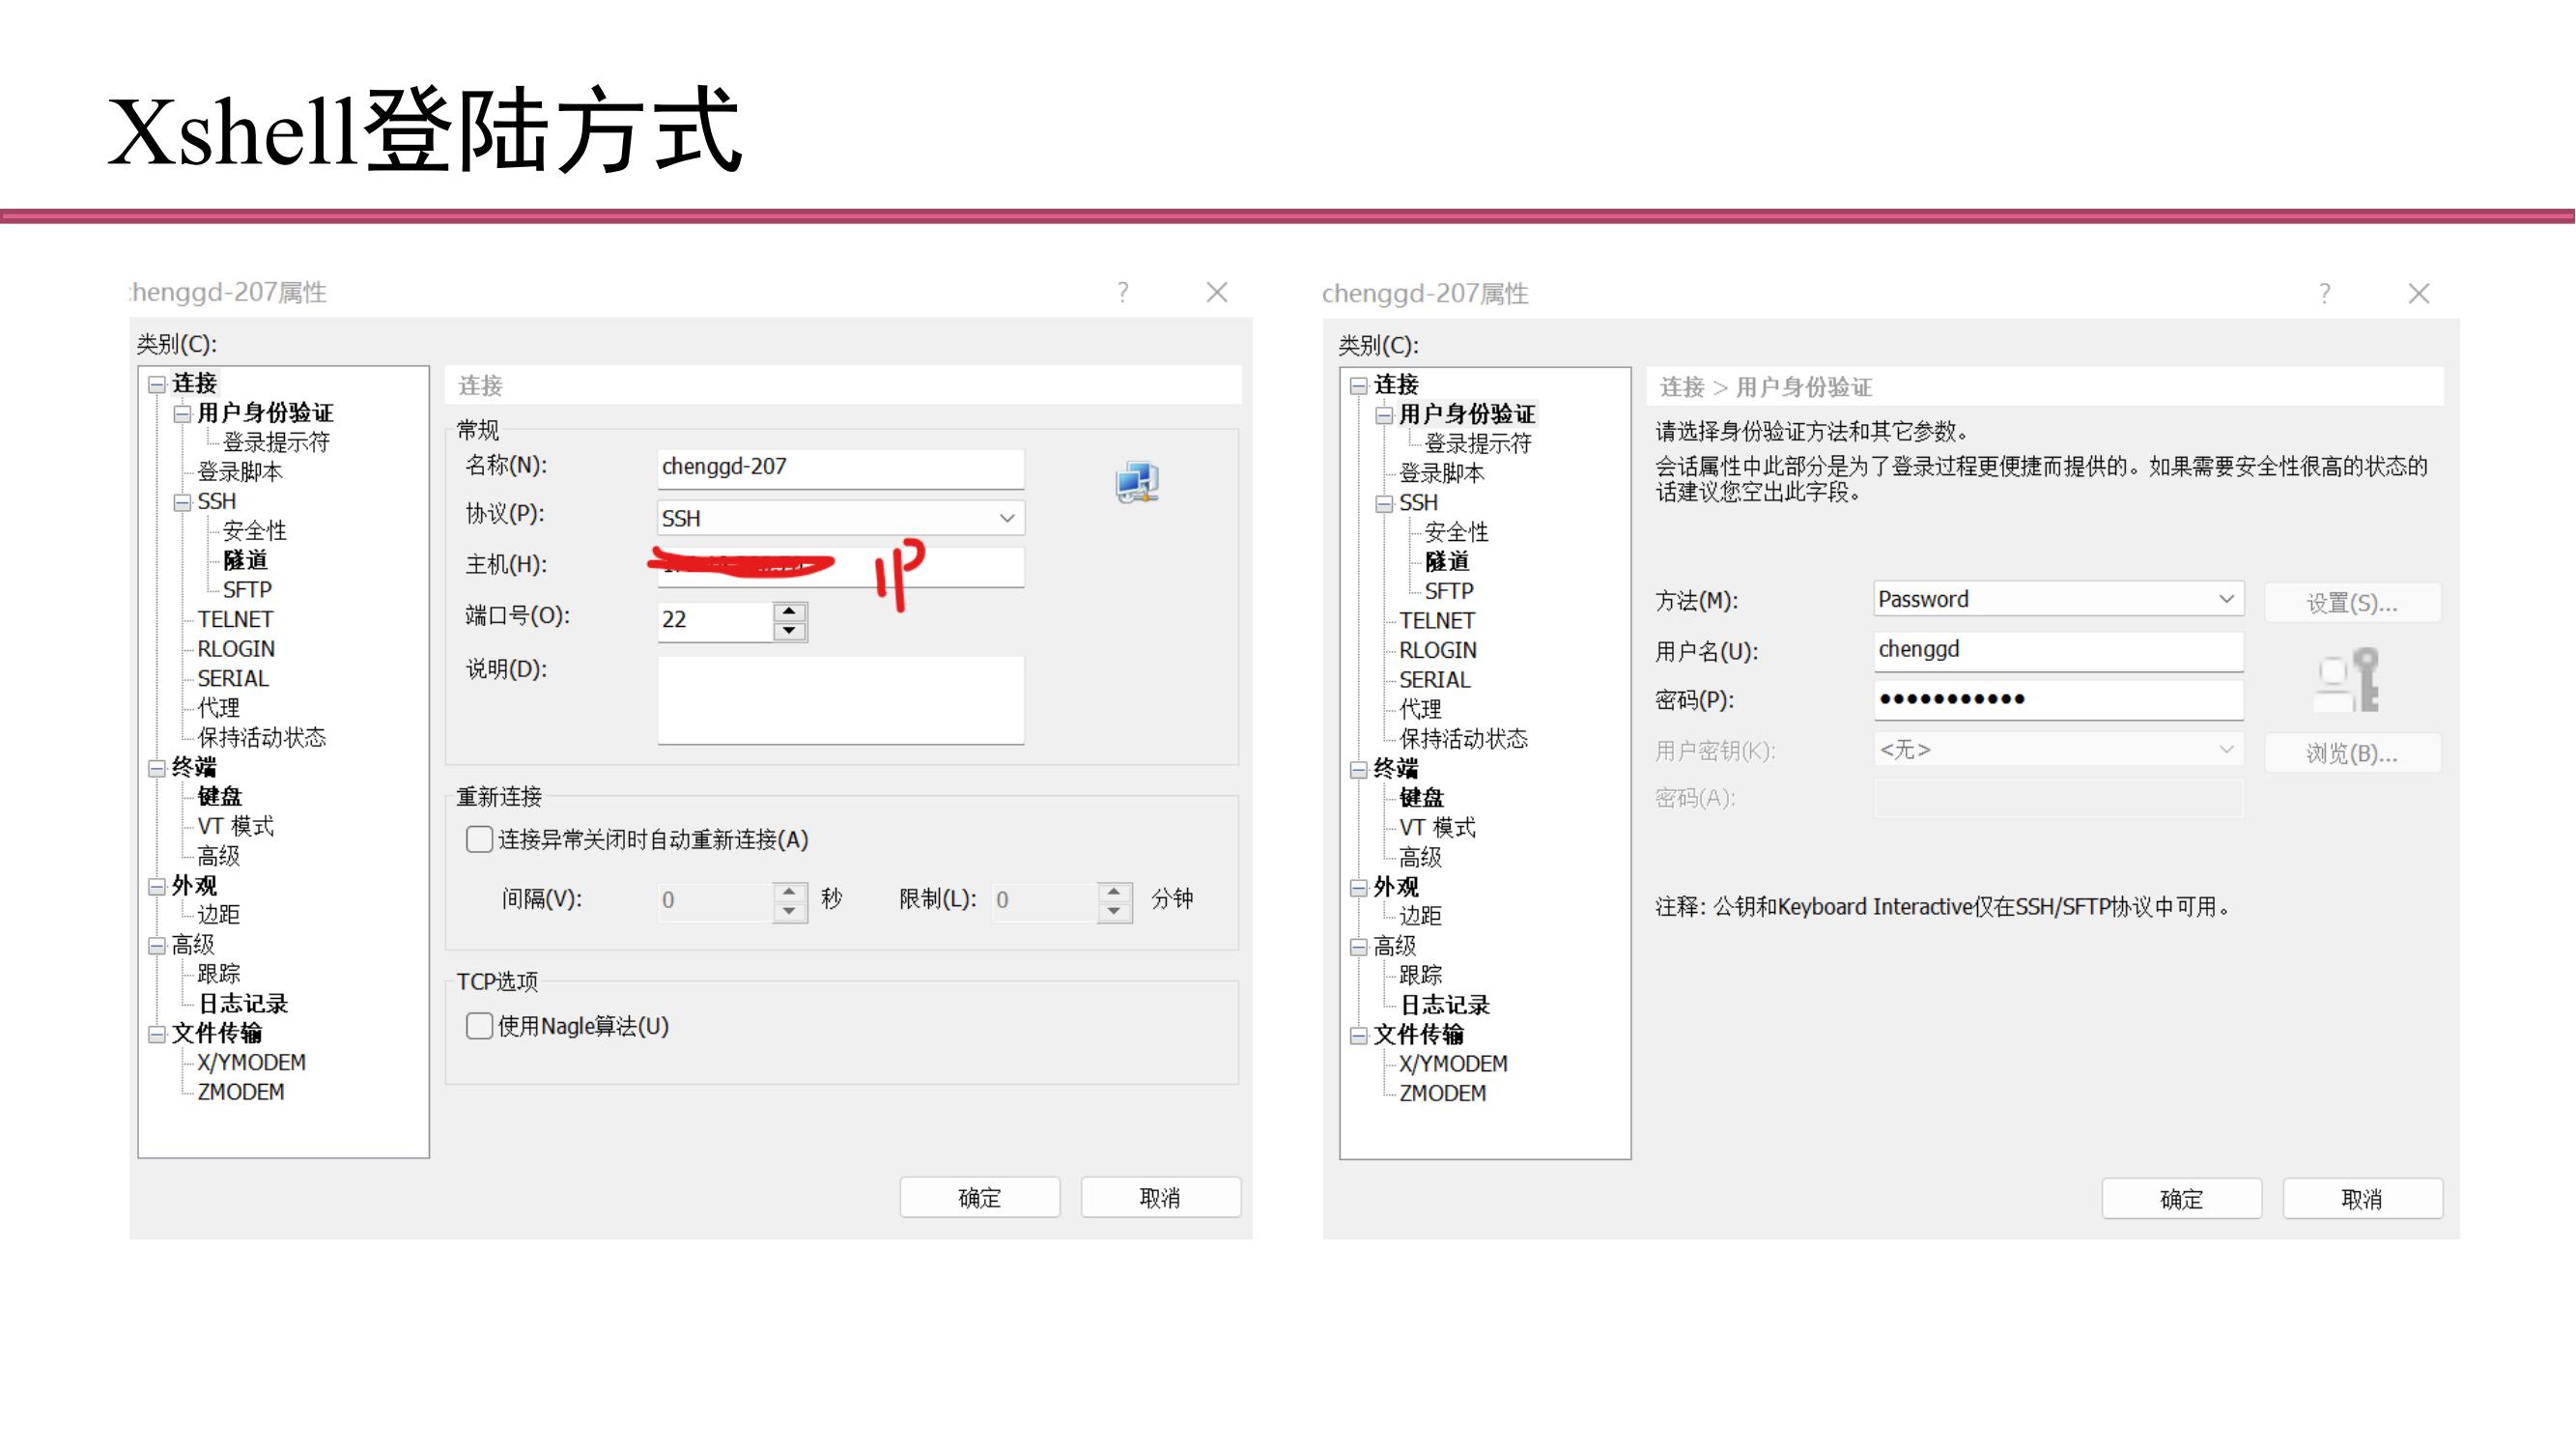Click 取消 button in left dialog
Screen dimensions: 2576x1449
(x=1160, y=1197)
